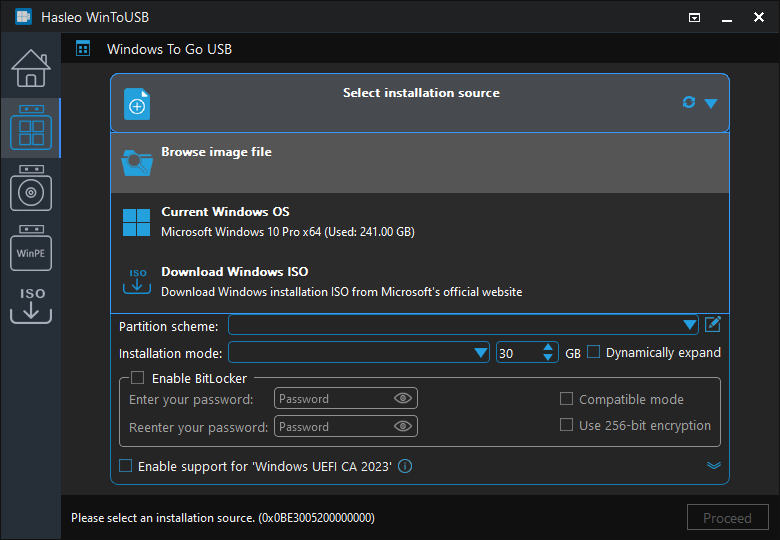
Task: Click the Windows To Go header icon
Action: (x=83, y=49)
